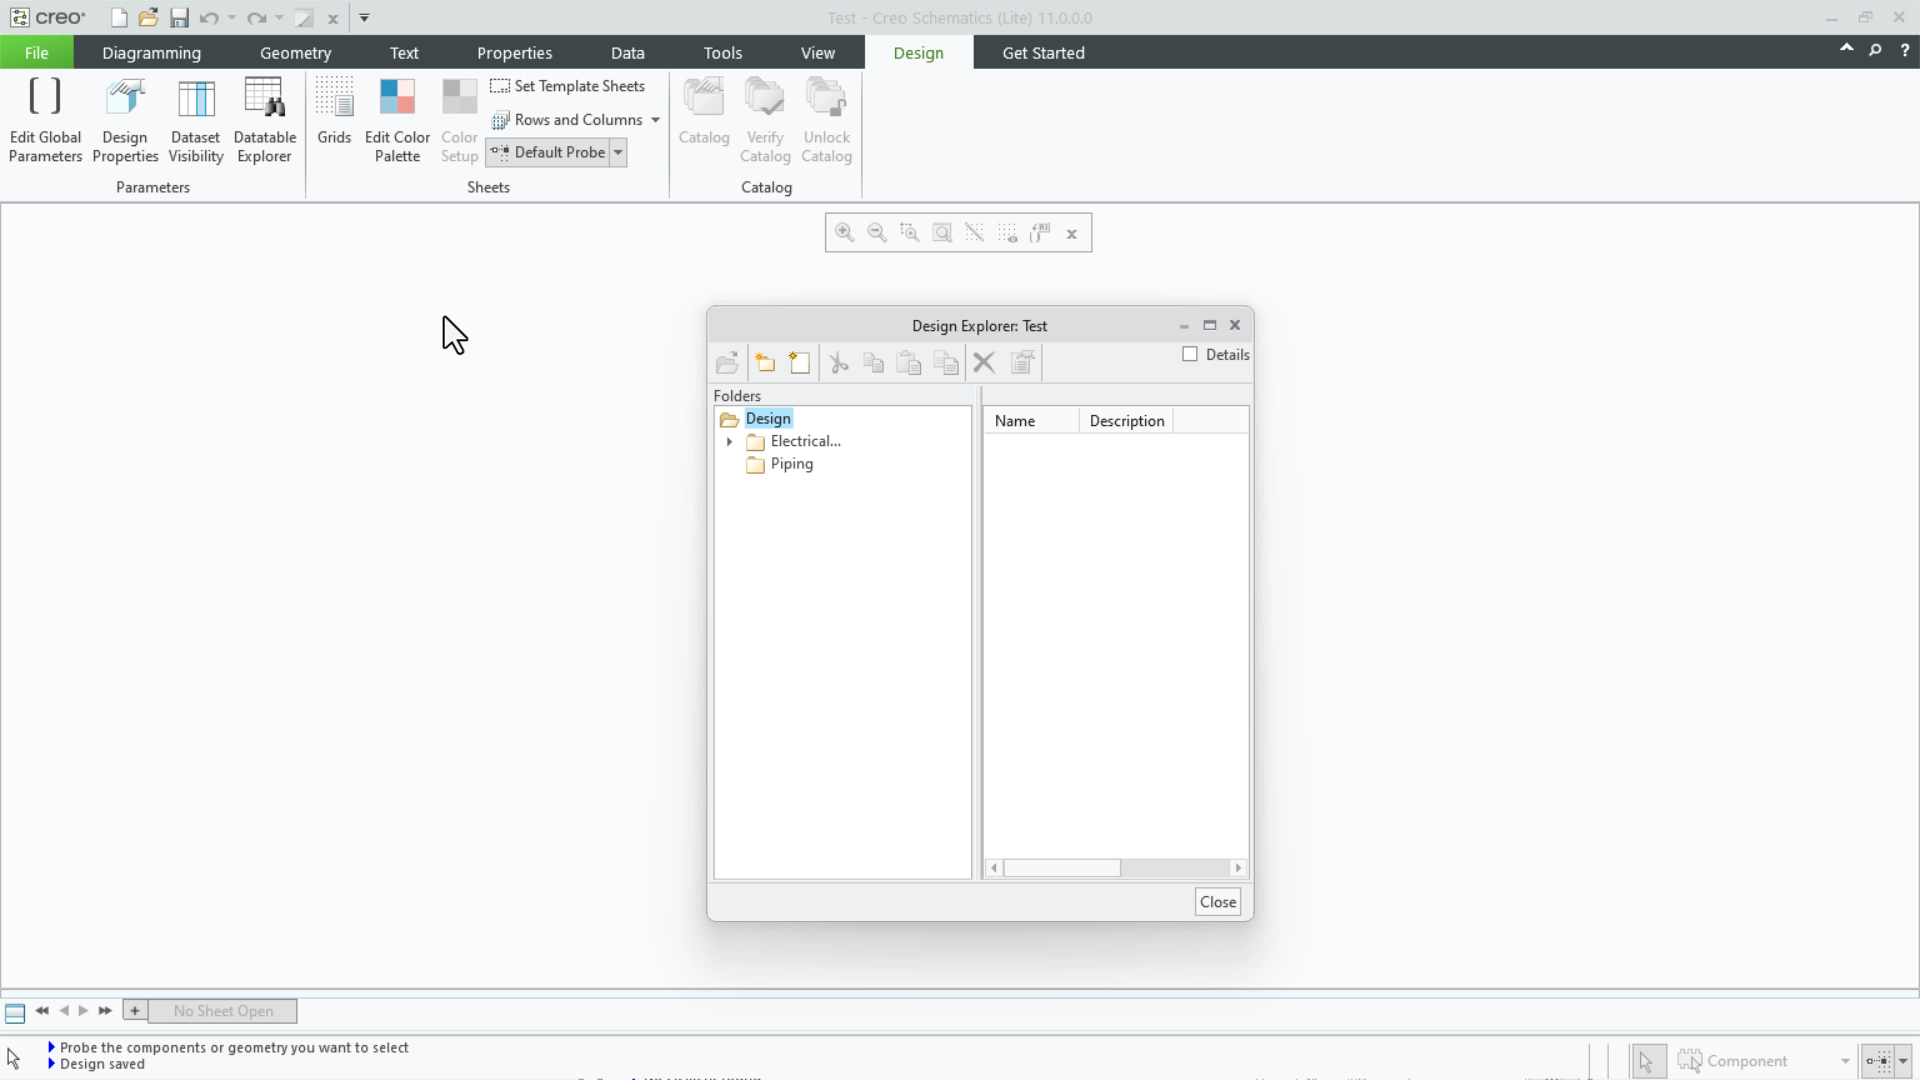Viewport: 1920px width, 1080px height.
Task: Click the Cut scissors icon in Design Explorer
Action: click(839, 363)
